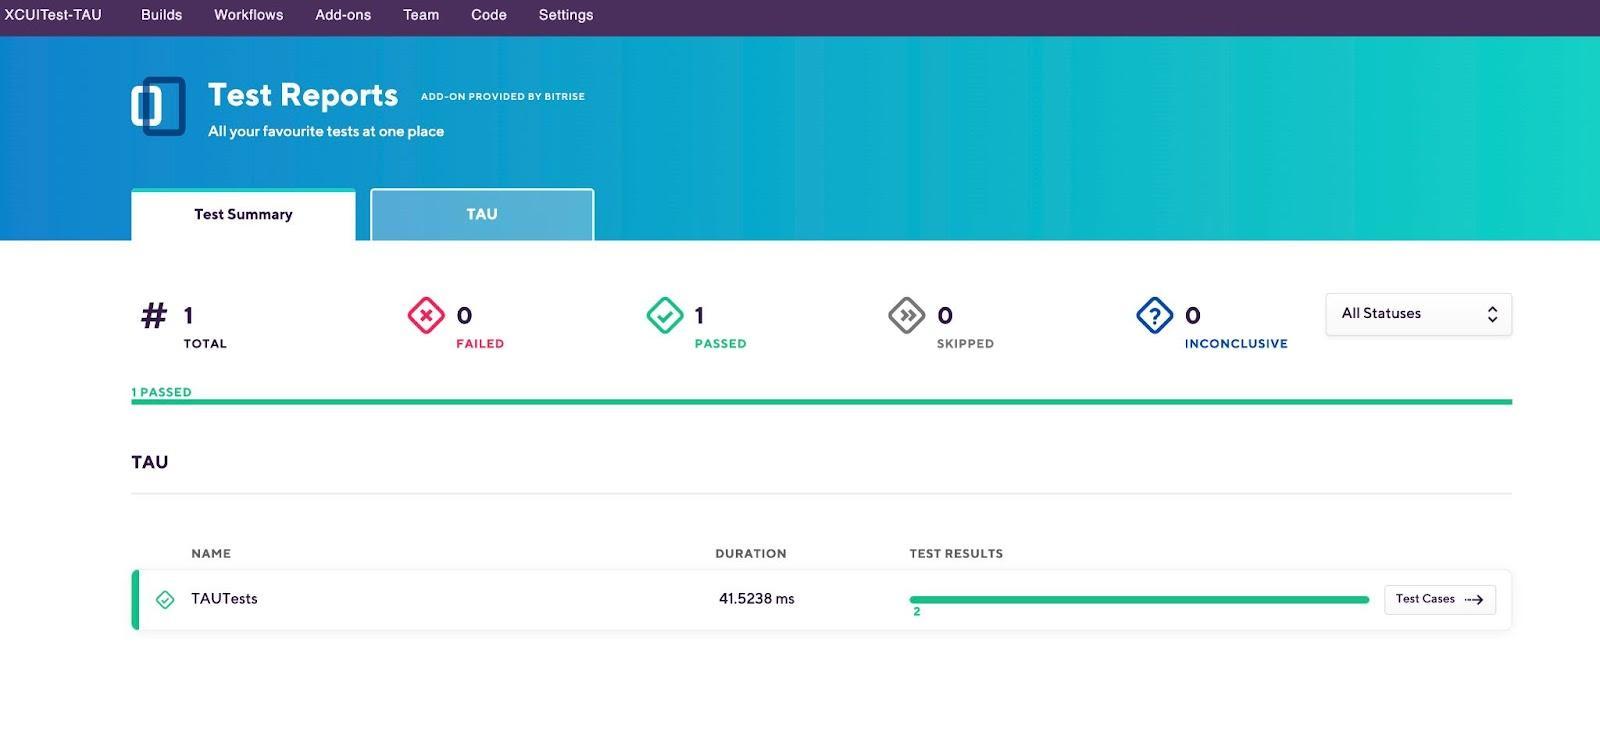Click the red Failed diamond icon
This screenshot has width=1600, height=732.
tap(426, 316)
